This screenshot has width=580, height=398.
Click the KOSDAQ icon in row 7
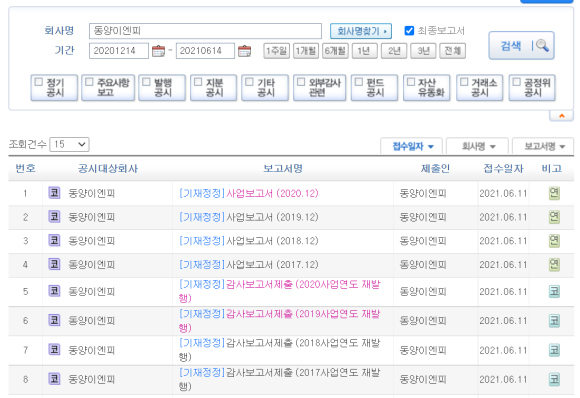coord(54,350)
